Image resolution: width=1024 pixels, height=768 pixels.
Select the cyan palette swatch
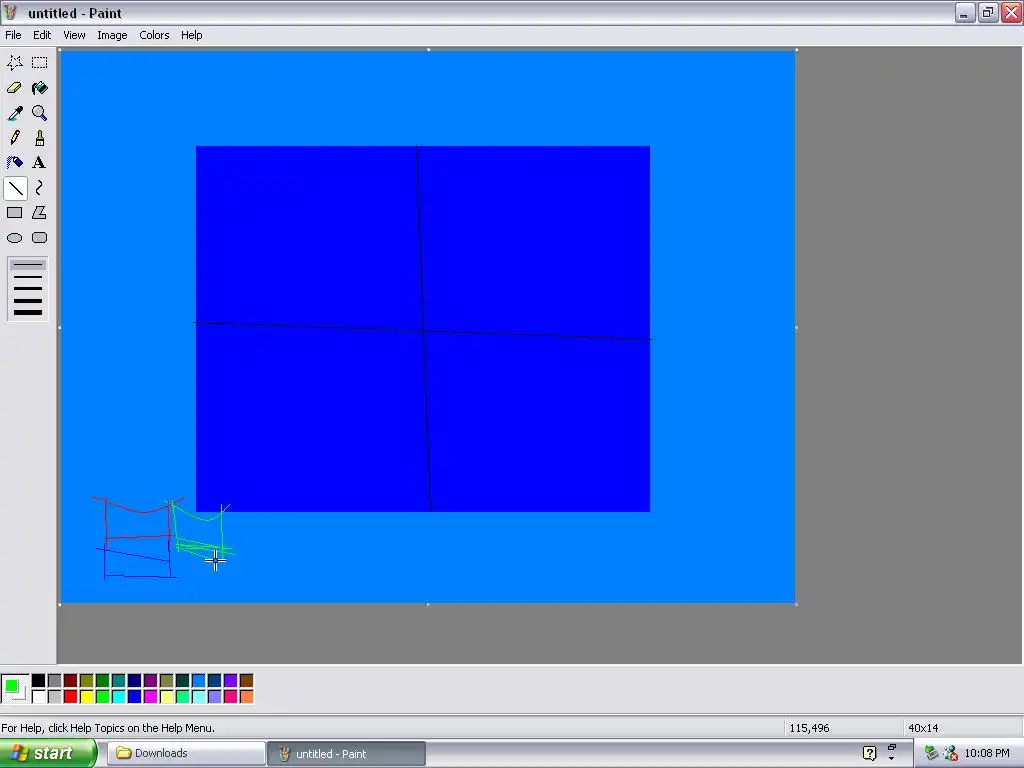(x=118, y=697)
